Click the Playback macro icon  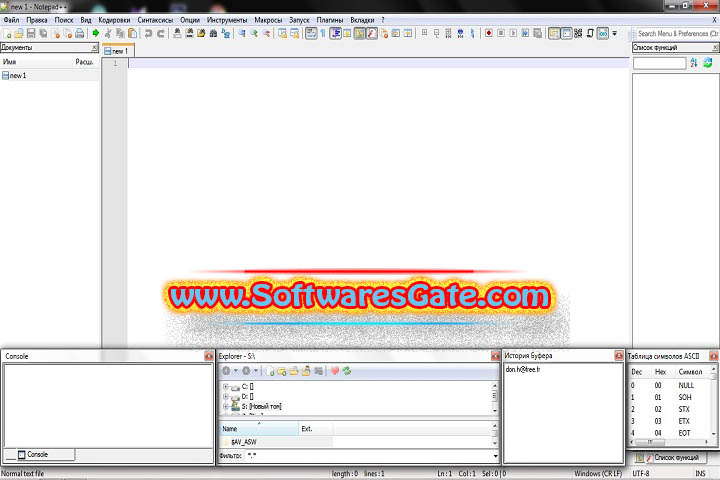(513, 34)
